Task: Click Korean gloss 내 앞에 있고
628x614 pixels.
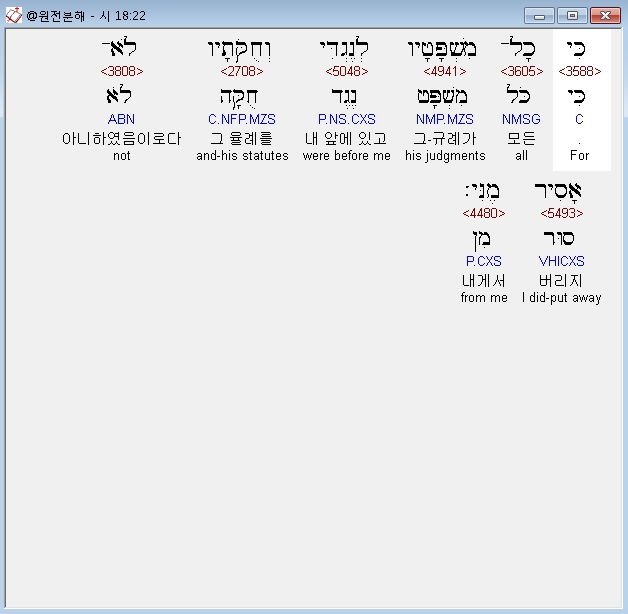Action: click(x=346, y=139)
